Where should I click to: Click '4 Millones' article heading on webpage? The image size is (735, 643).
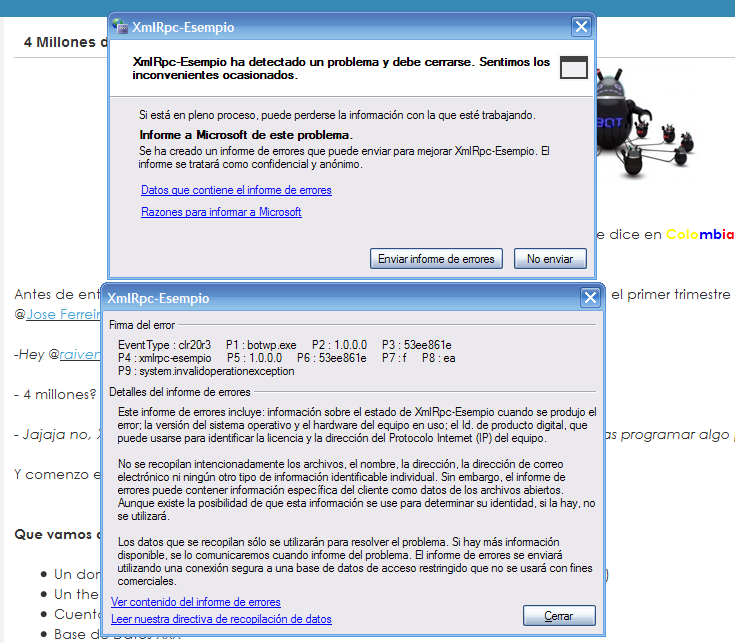pos(66,42)
